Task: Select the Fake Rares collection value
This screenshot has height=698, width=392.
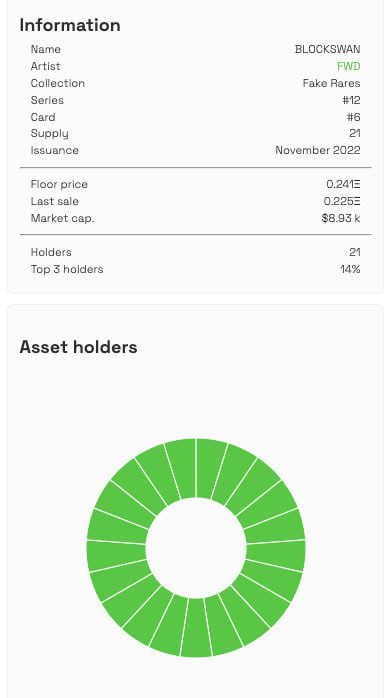Action: tap(331, 83)
